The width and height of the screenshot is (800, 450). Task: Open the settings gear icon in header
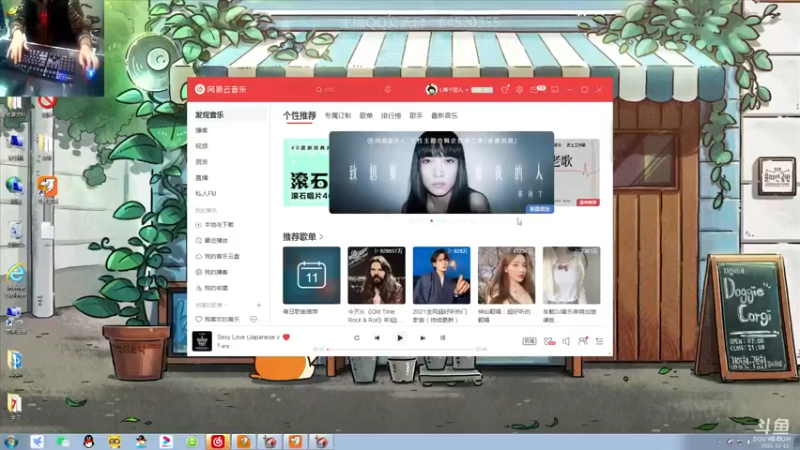[x=519, y=90]
